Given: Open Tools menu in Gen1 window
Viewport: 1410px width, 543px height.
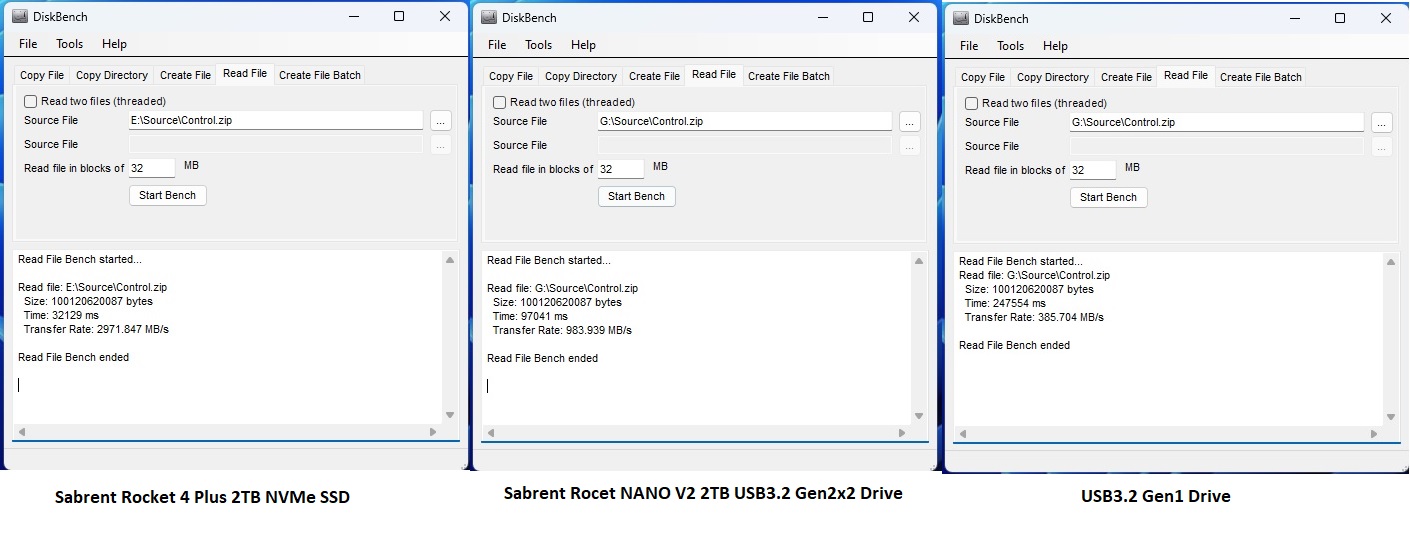Looking at the screenshot, I should (x=1011, y=46).
